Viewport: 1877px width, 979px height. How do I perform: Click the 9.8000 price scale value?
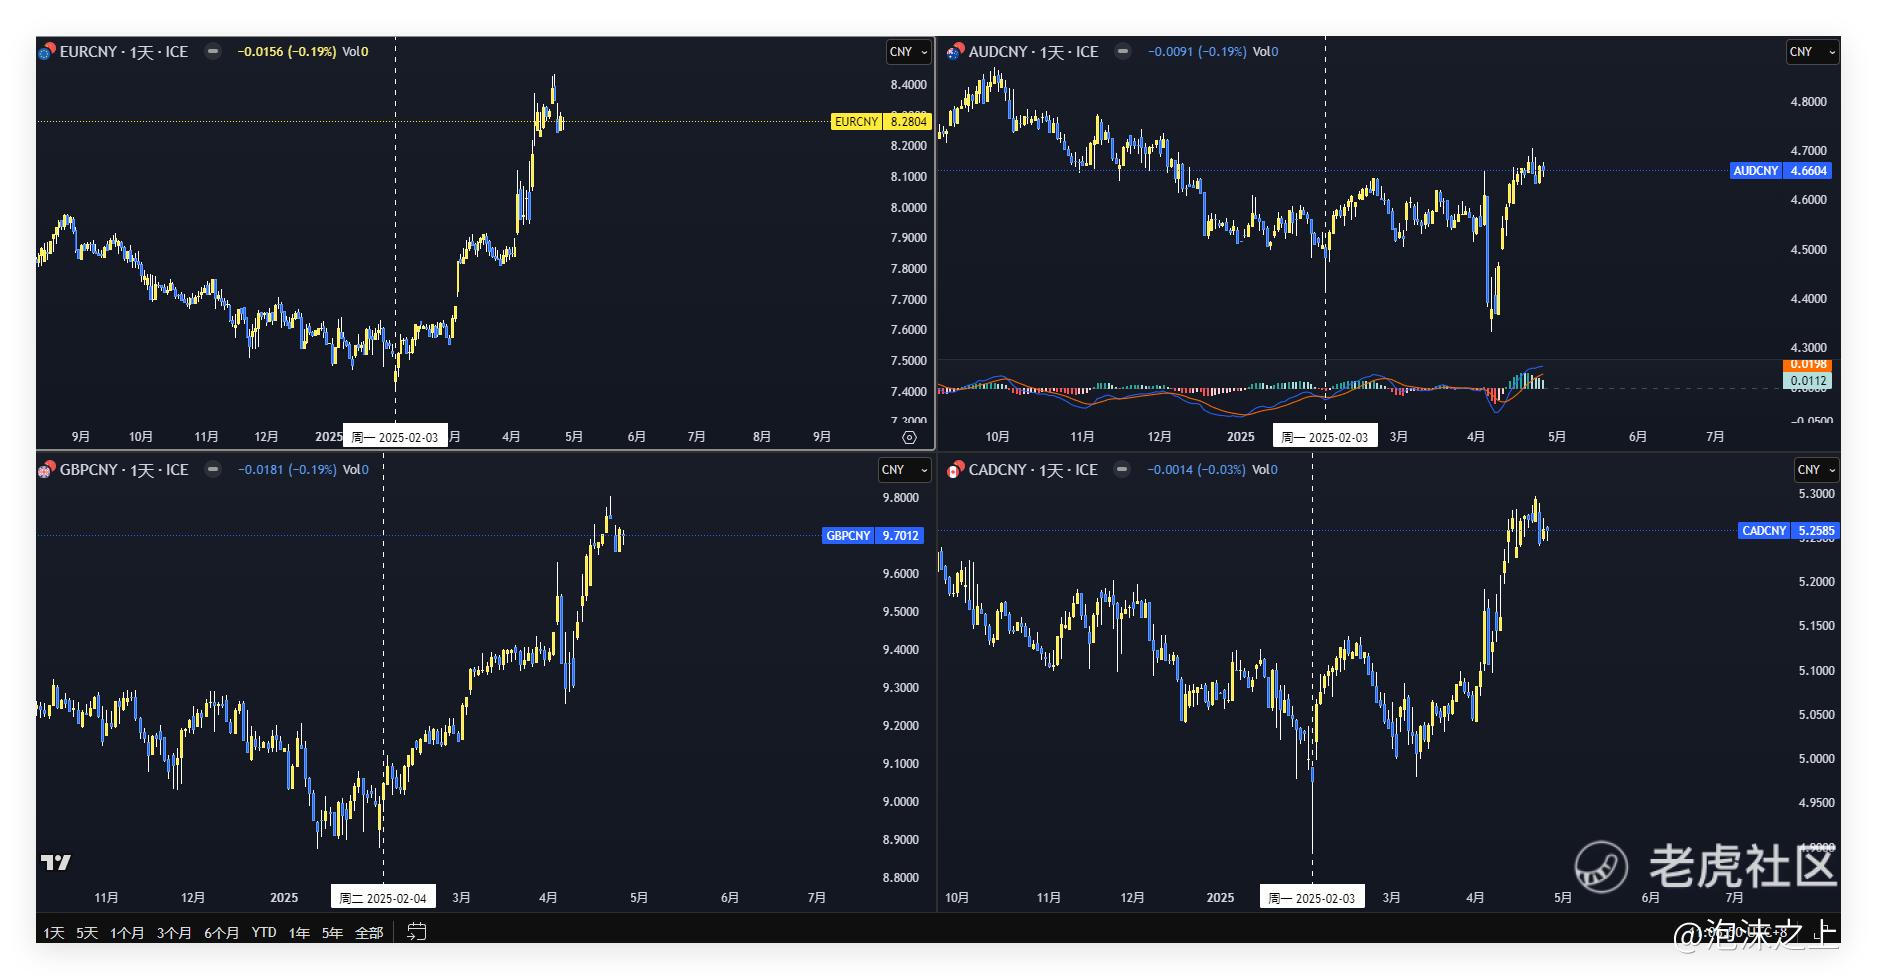[x=900, y=498]
